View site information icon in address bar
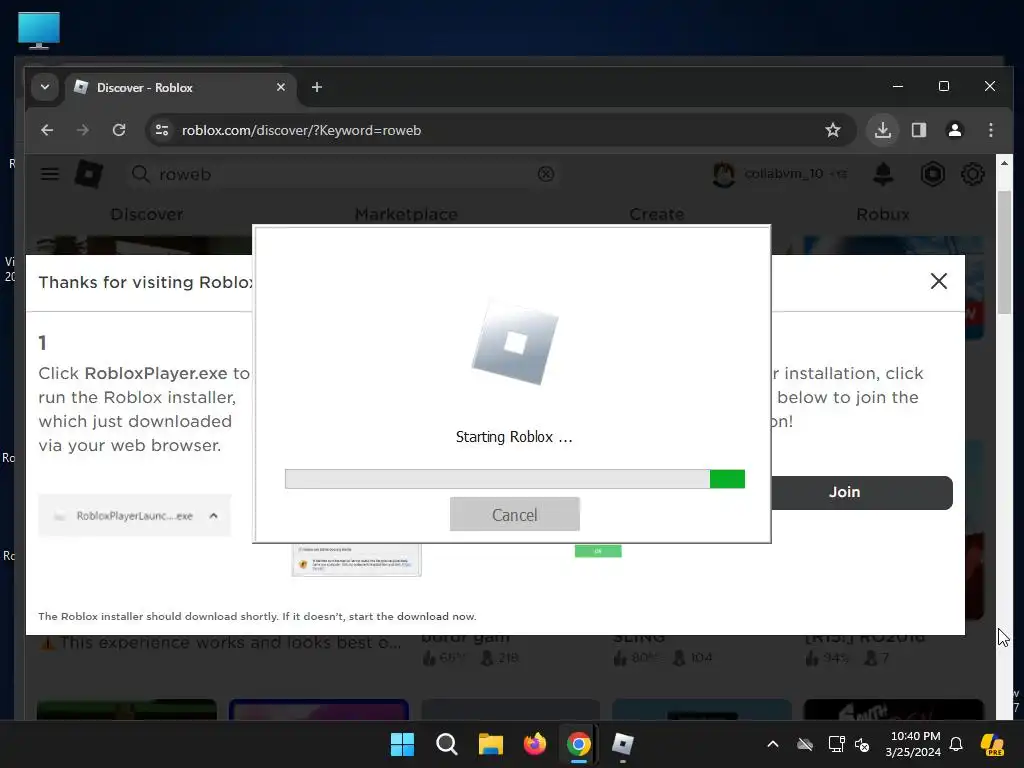 click(x=162, y=130)
